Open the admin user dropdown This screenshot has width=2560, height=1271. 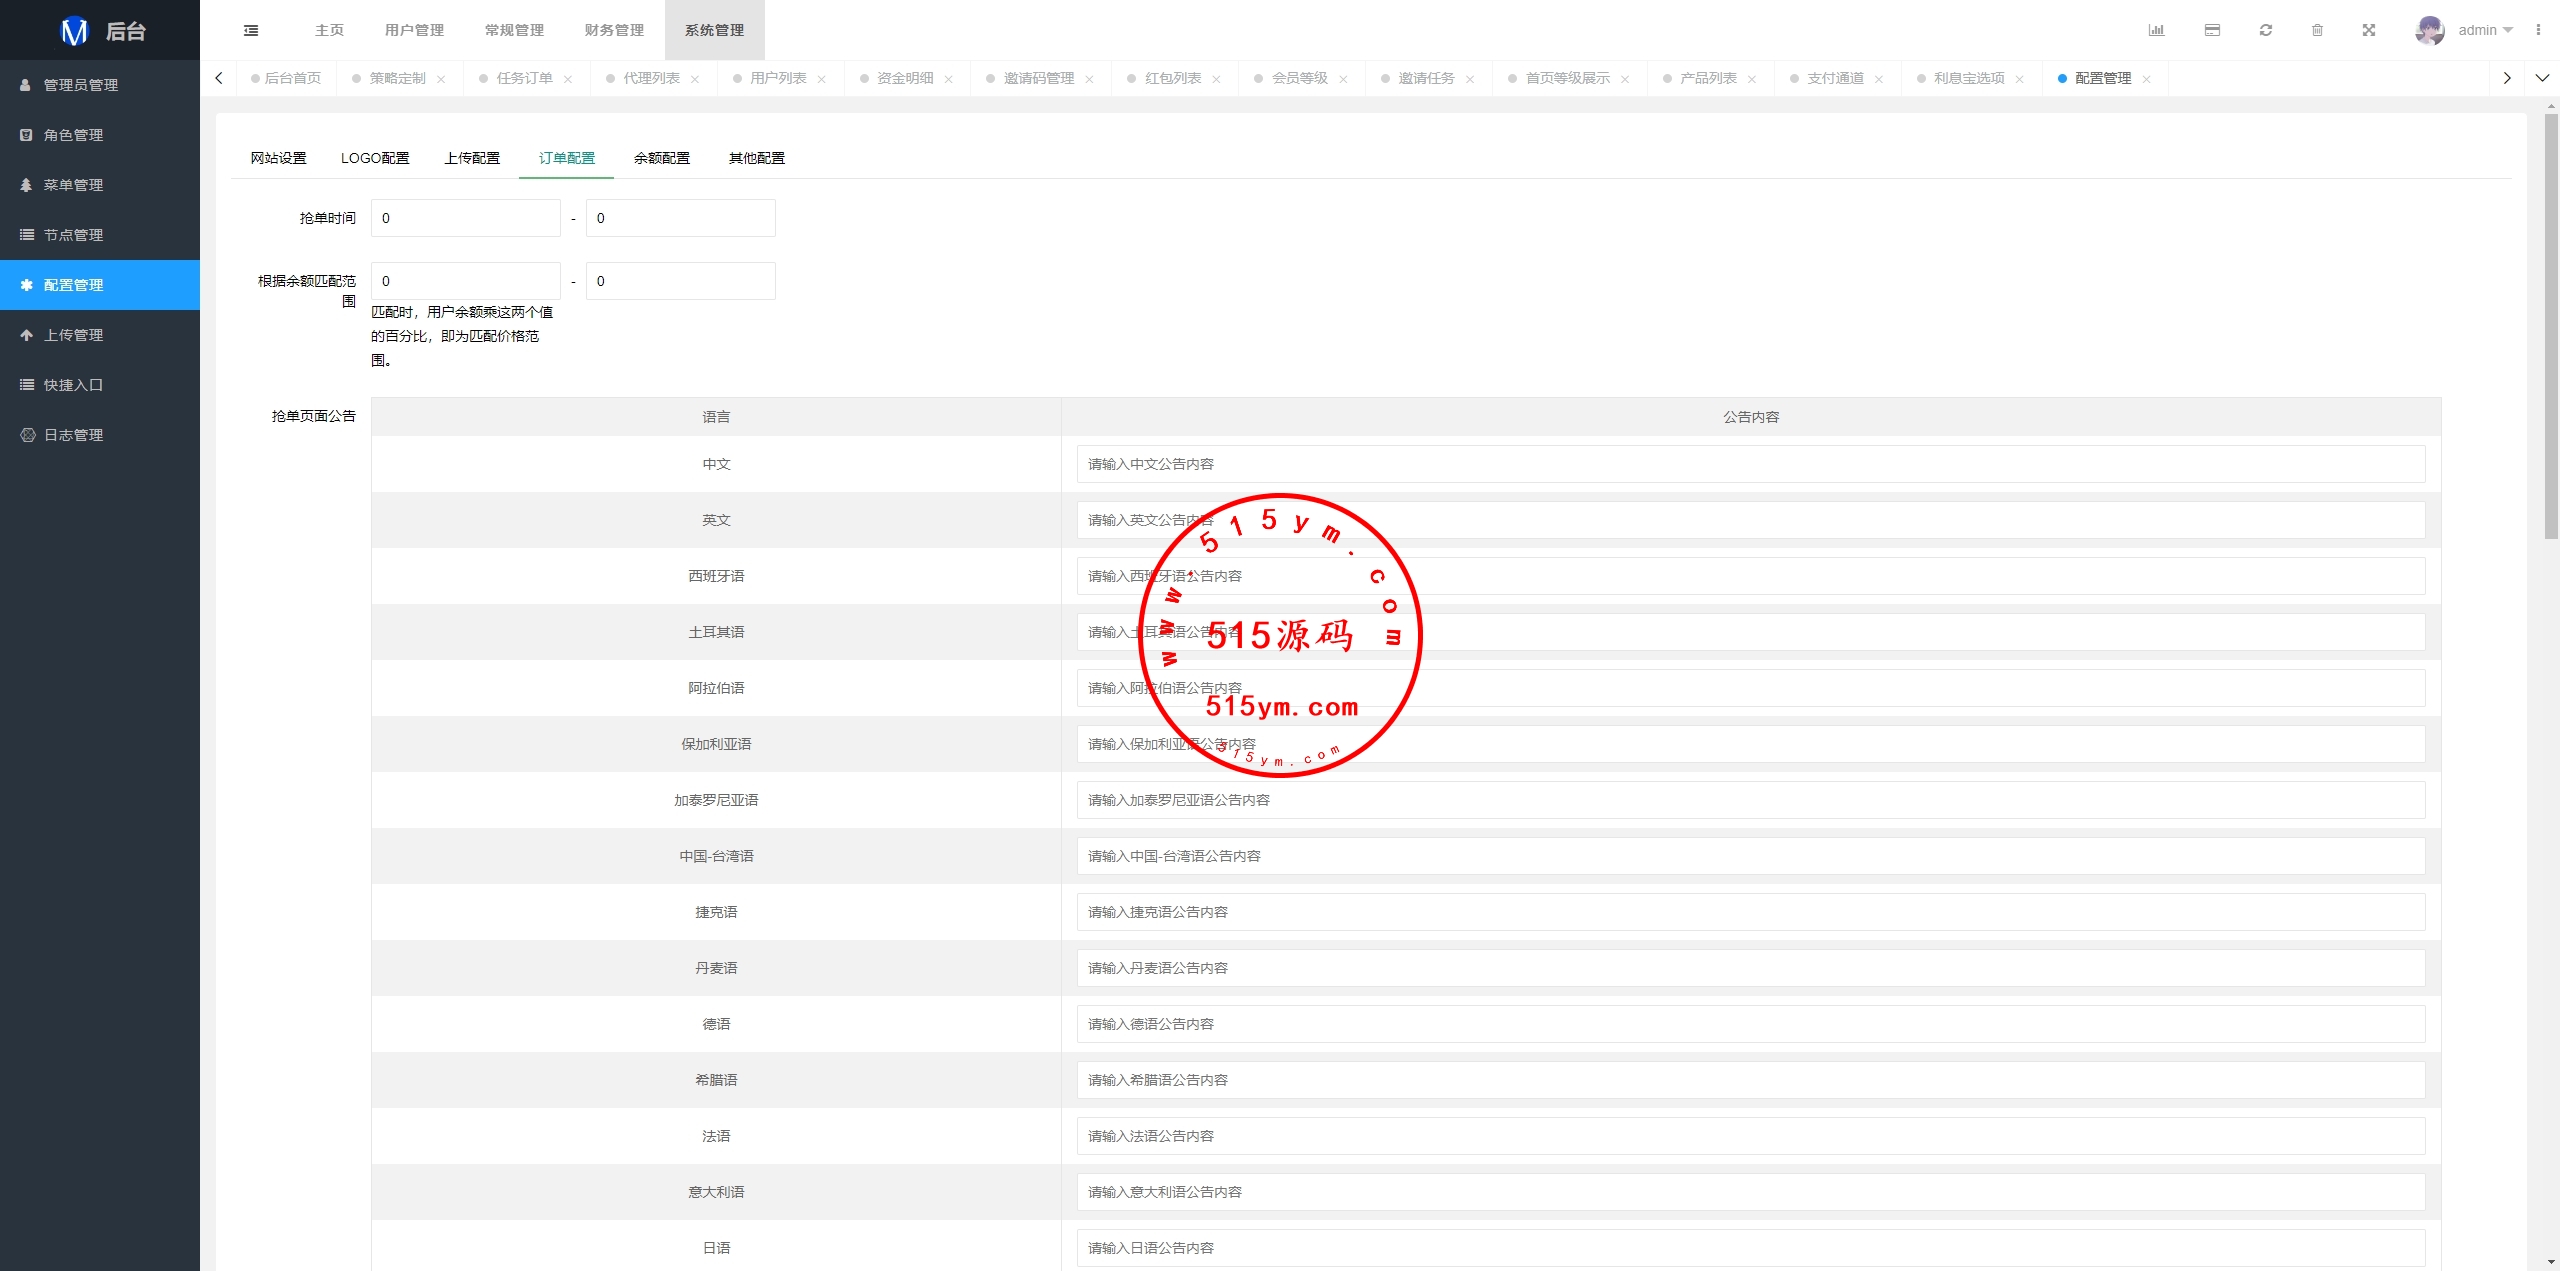(x=2484, y=30)
